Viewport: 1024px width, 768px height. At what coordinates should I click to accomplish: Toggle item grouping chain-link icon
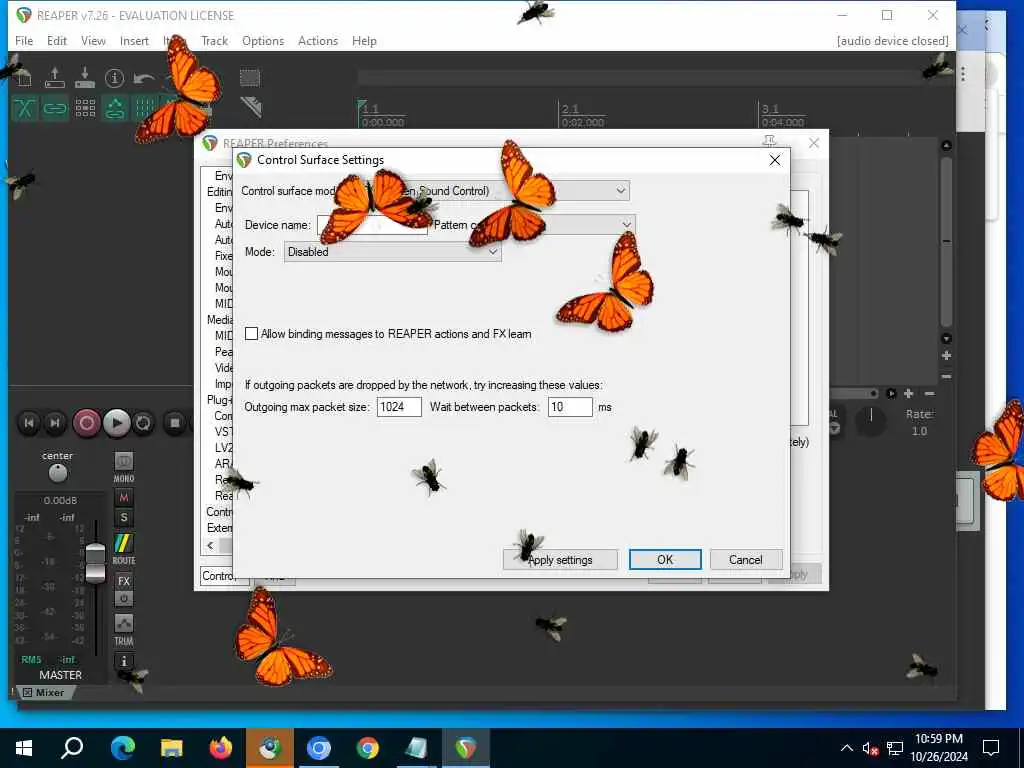pyautogui.click(x=55, y=108)
